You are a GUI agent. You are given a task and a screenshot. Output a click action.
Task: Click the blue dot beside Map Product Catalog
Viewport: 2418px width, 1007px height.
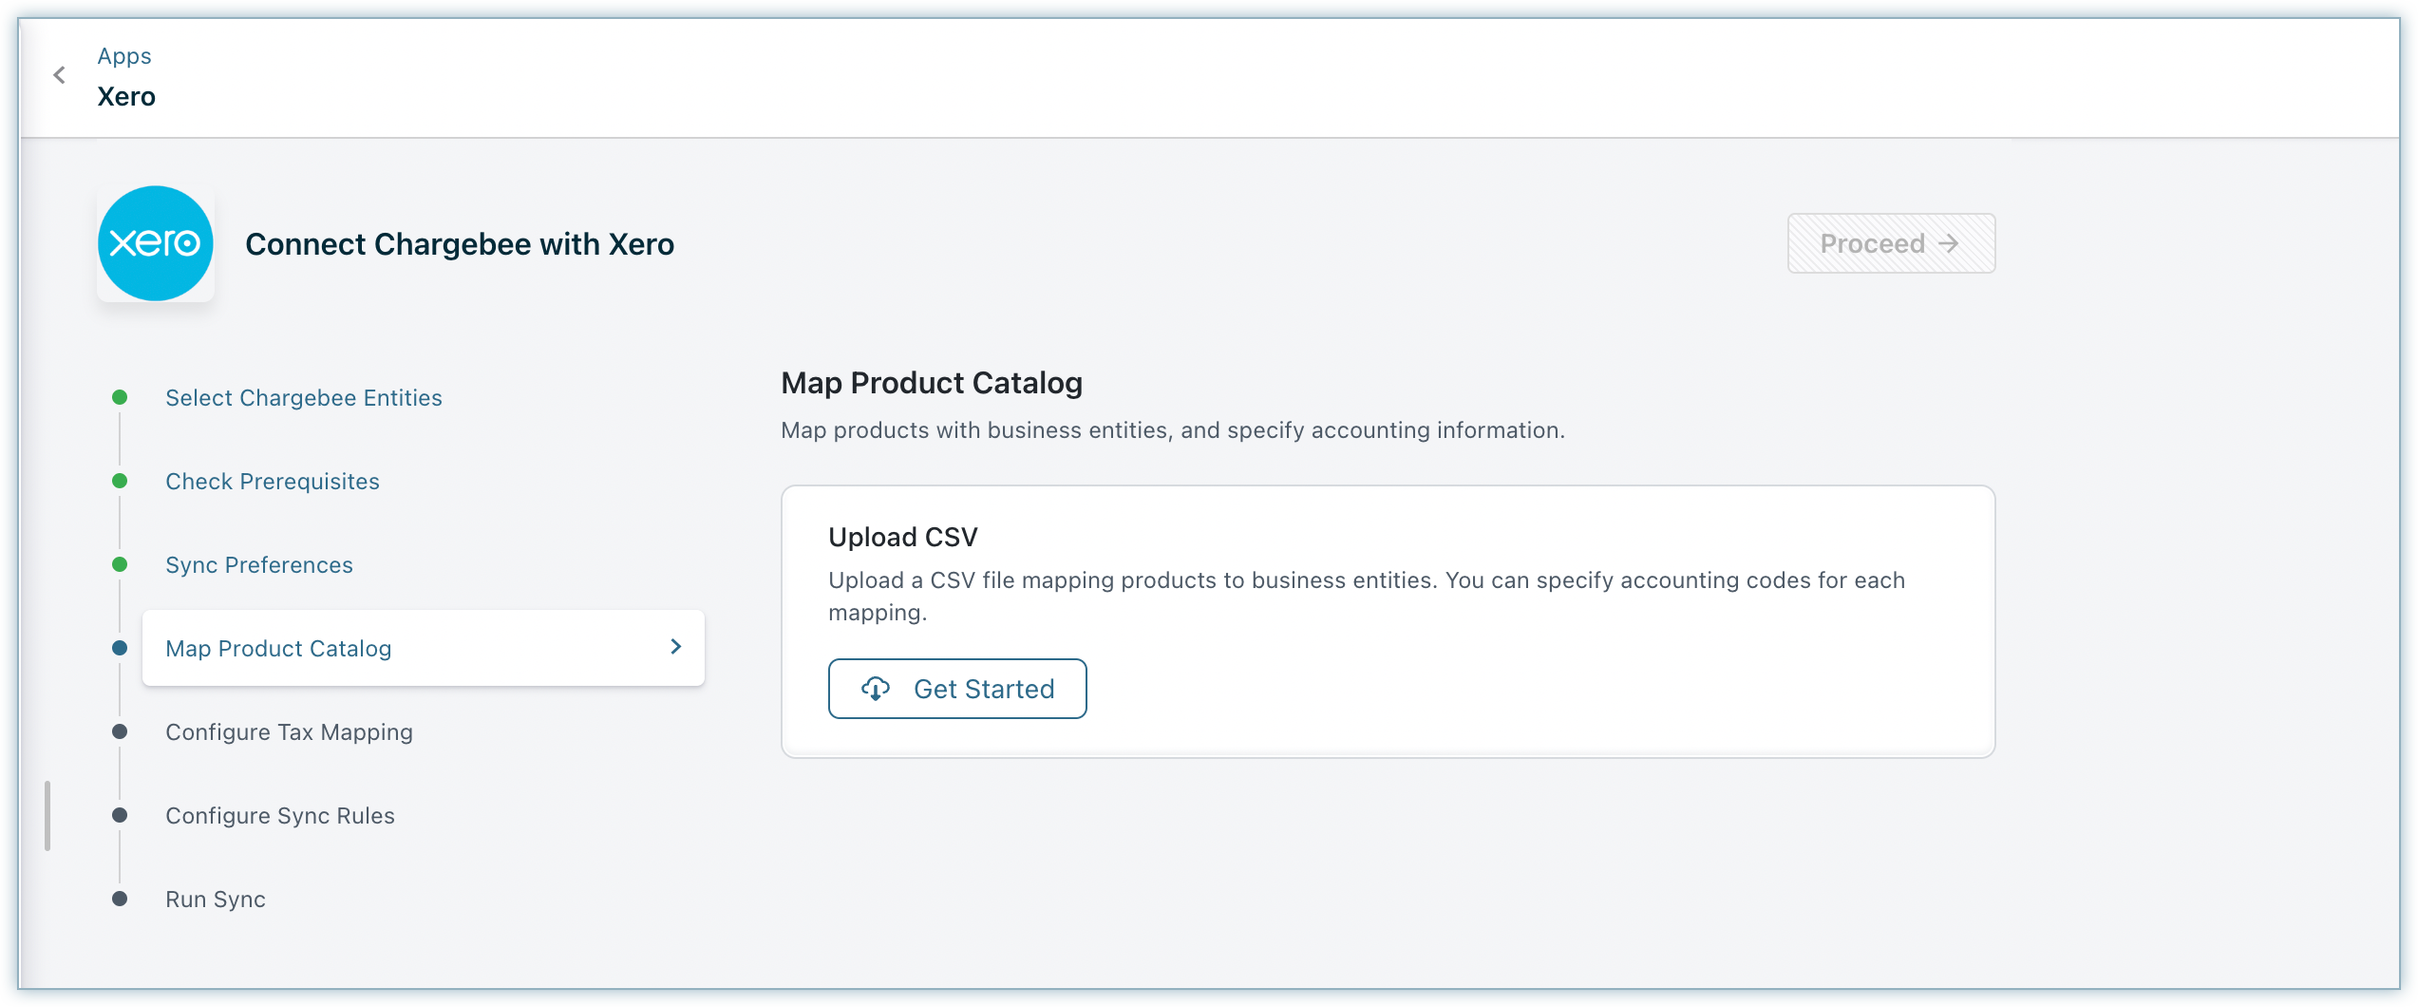(120, 648)
